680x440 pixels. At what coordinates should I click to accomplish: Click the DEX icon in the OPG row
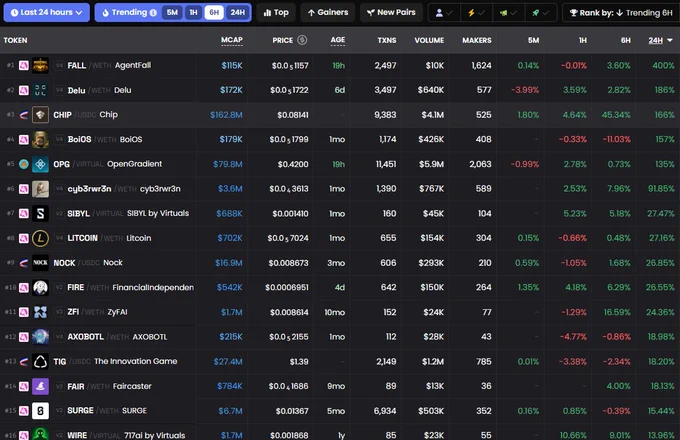24,164
